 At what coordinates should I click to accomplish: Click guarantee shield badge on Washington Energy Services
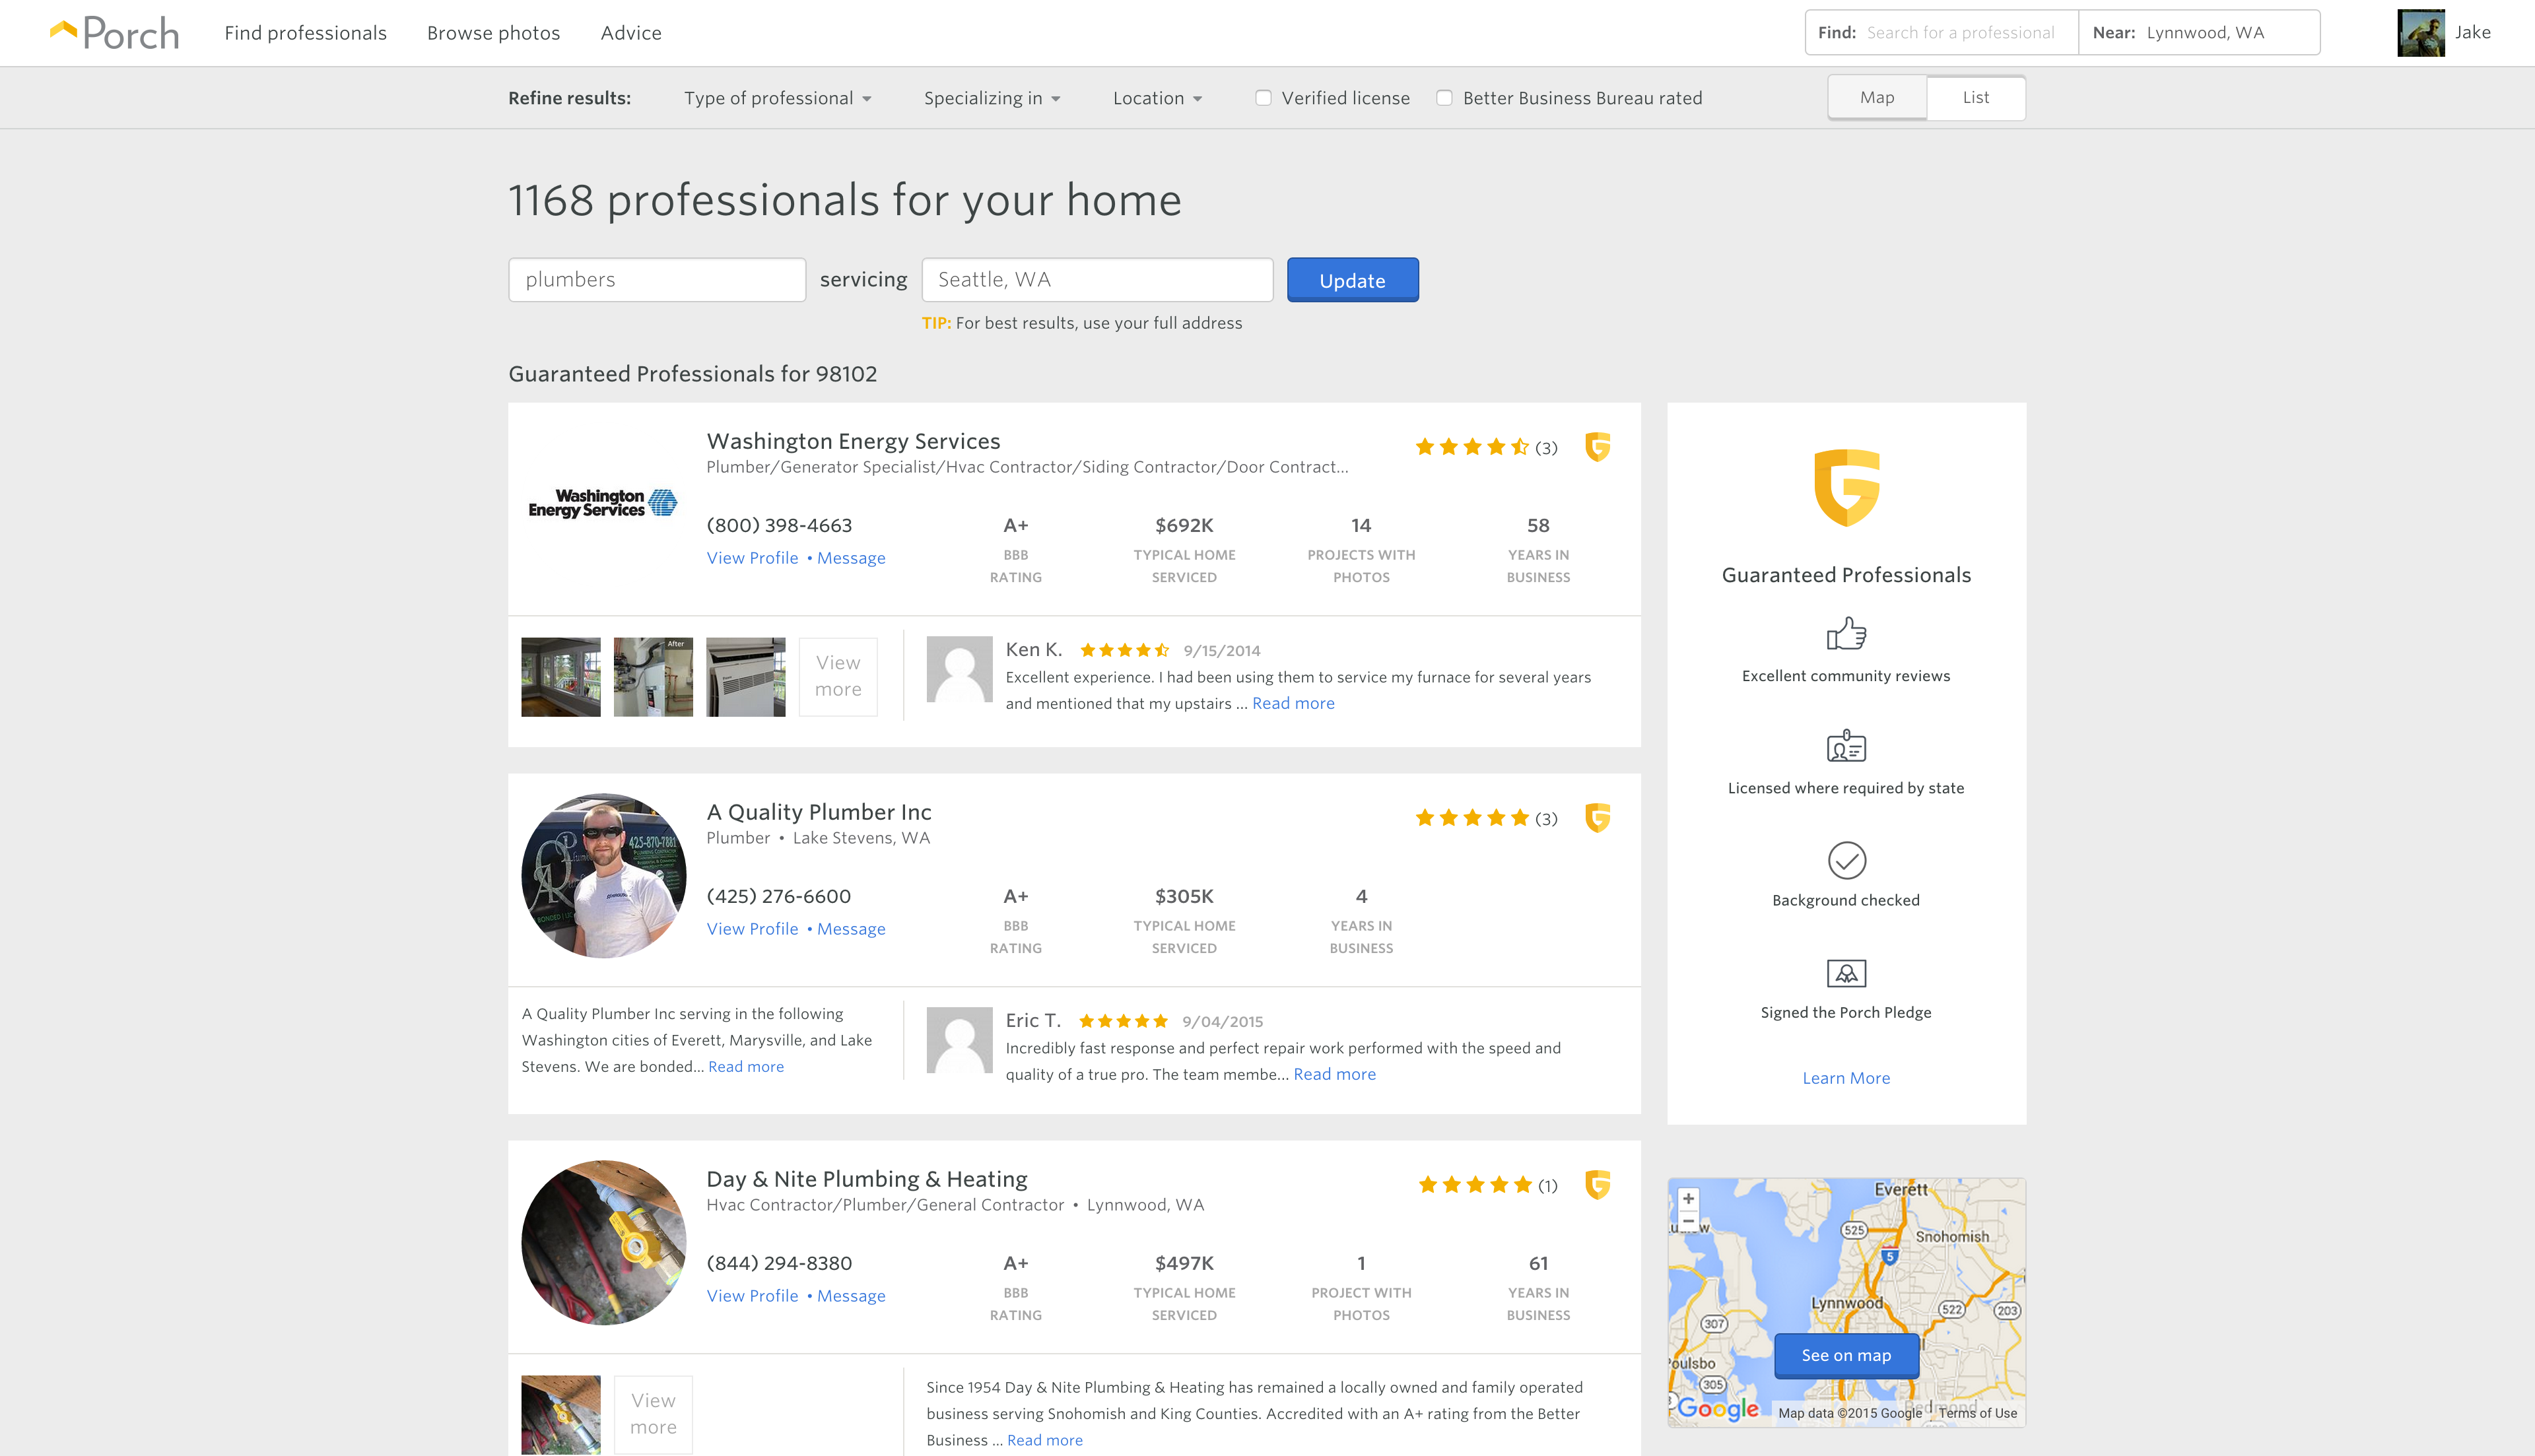click(x=1597, y=447)
